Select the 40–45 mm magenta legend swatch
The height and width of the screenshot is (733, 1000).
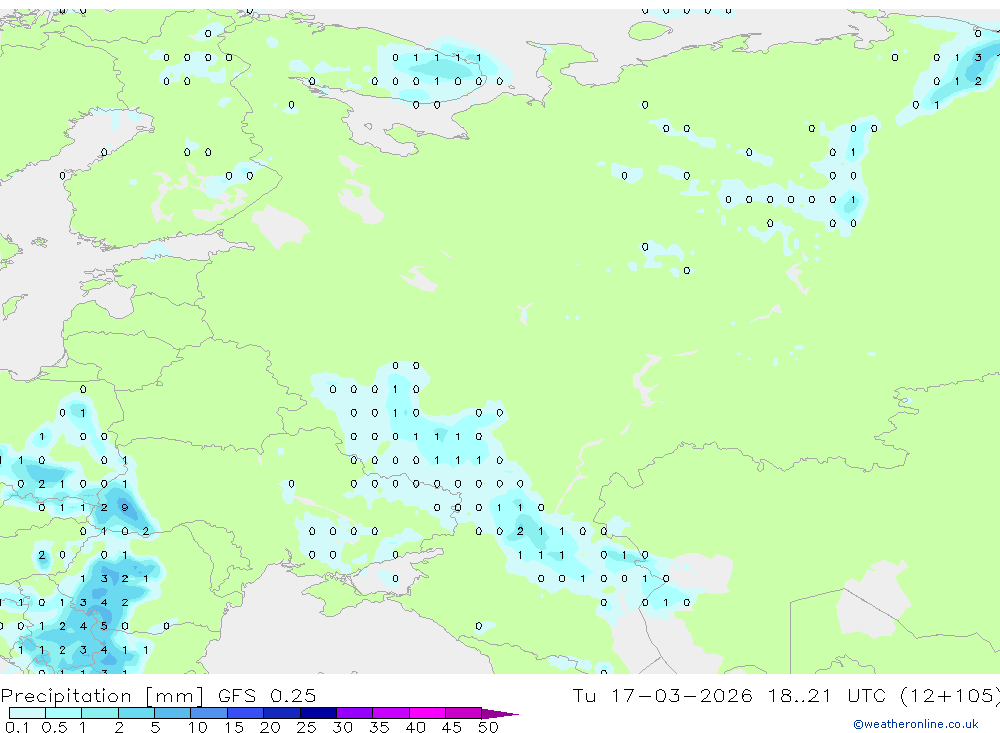[427, 713]
